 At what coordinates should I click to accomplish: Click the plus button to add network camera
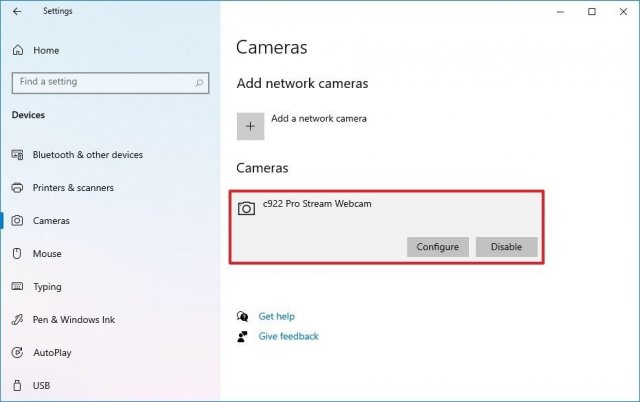[x=250, y=127]
